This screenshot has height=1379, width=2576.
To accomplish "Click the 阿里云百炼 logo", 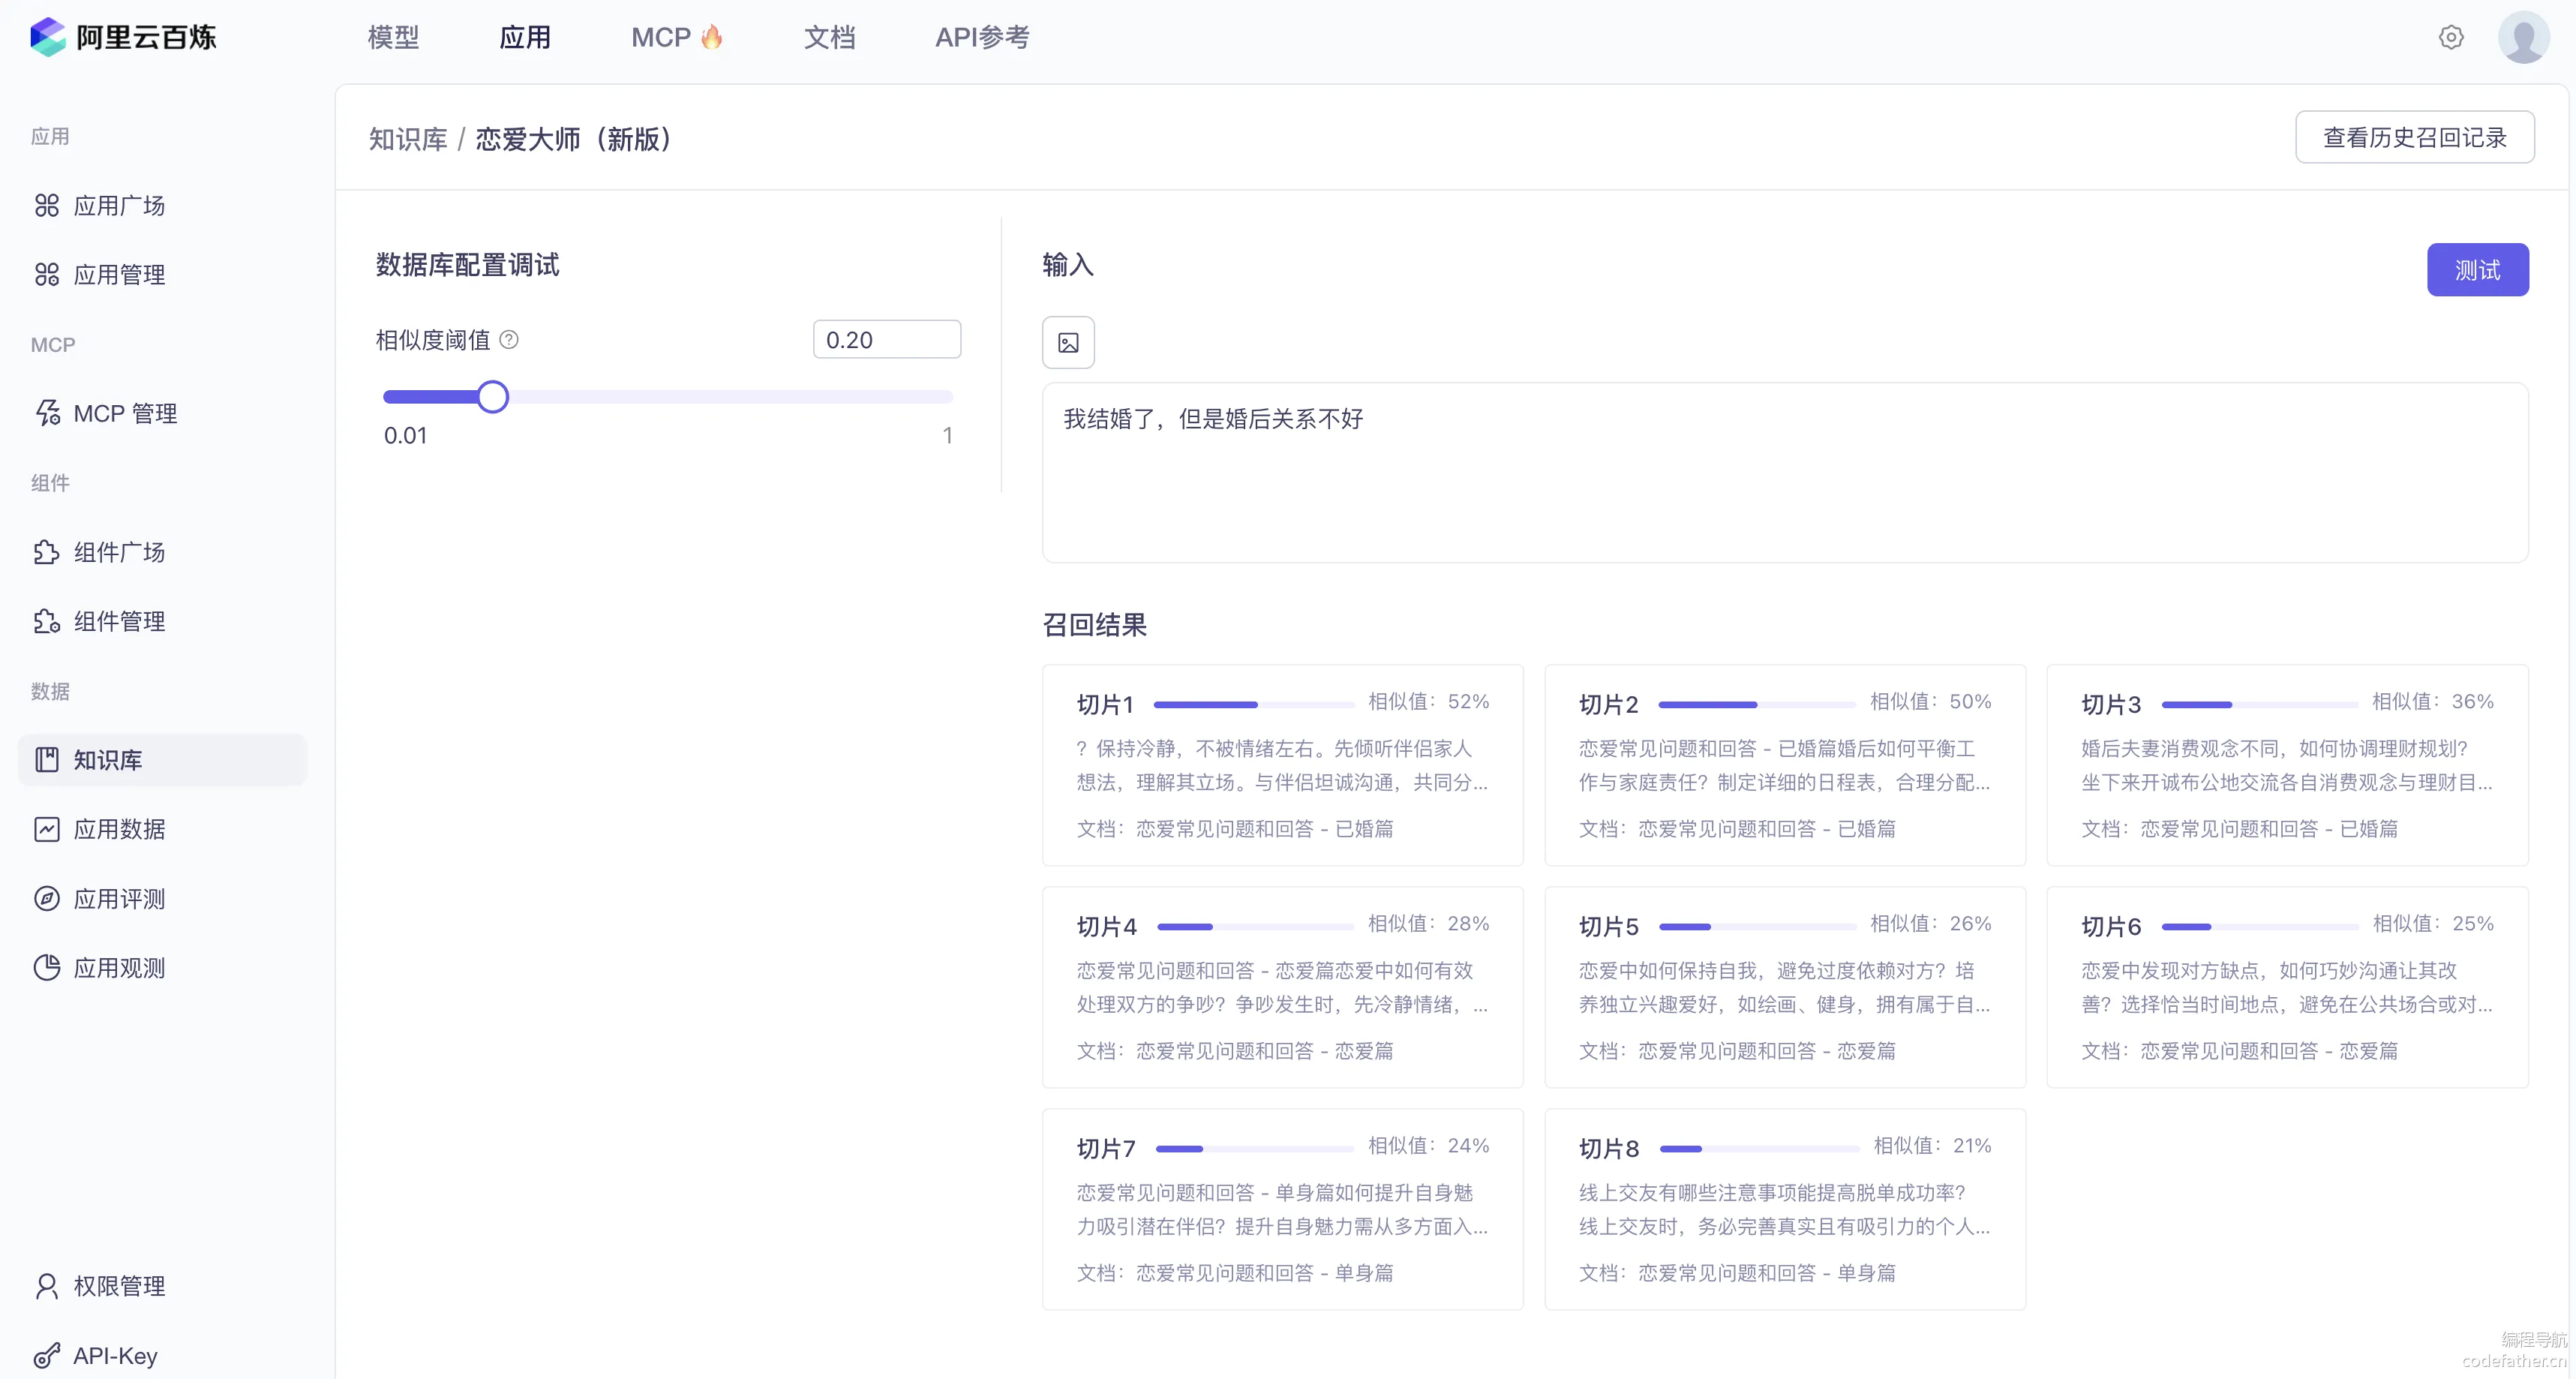I will coord(123,37).
